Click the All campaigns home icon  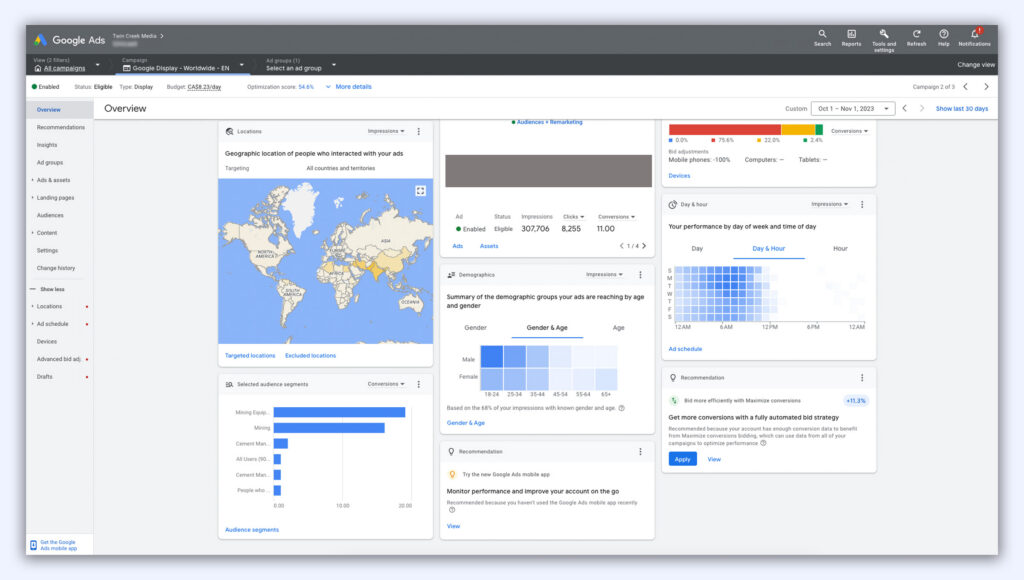click(38, 68)
